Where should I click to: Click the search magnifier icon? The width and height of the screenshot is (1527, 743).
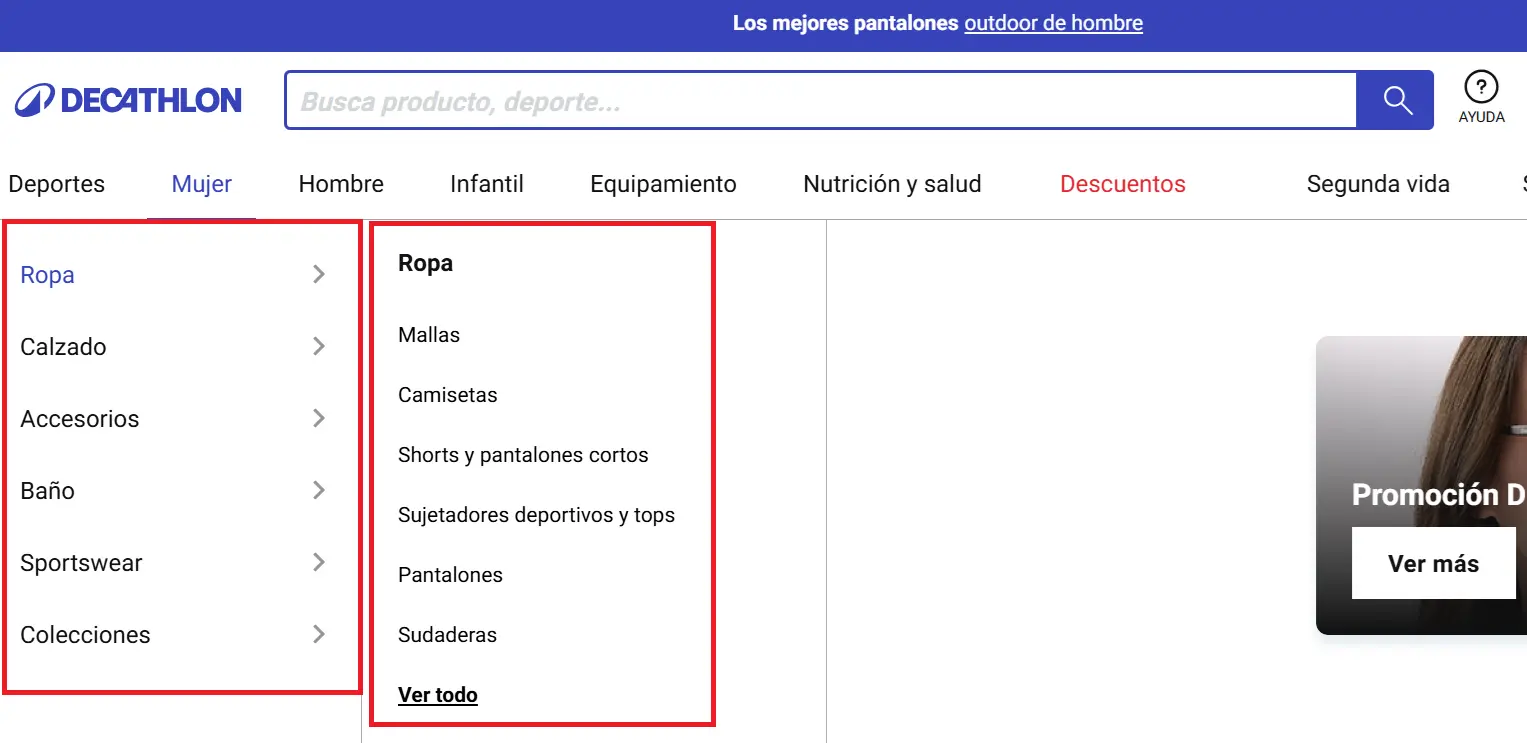coord(1396,100)
